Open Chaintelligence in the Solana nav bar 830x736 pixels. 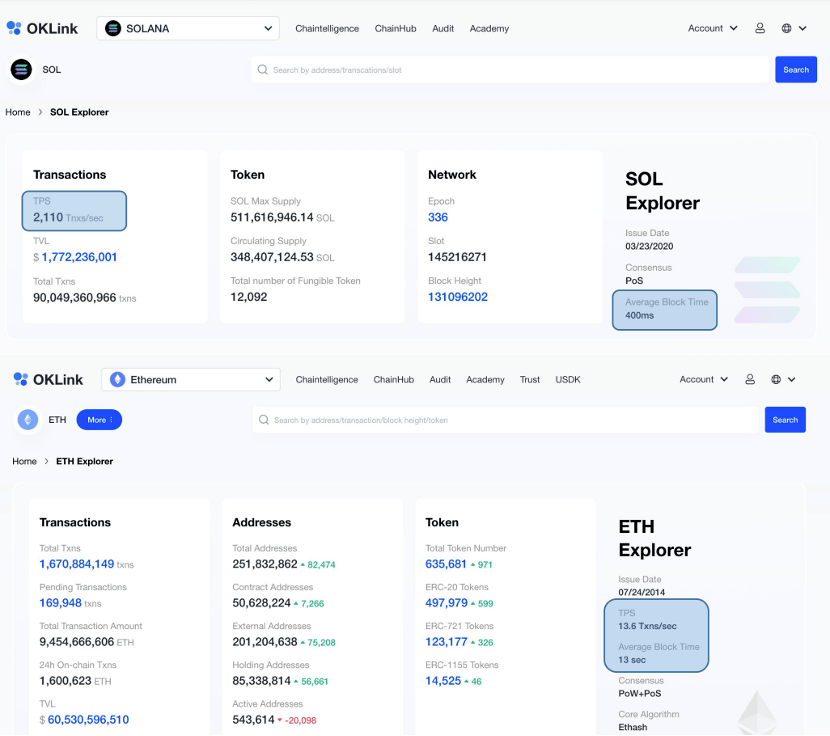(327, 29)
